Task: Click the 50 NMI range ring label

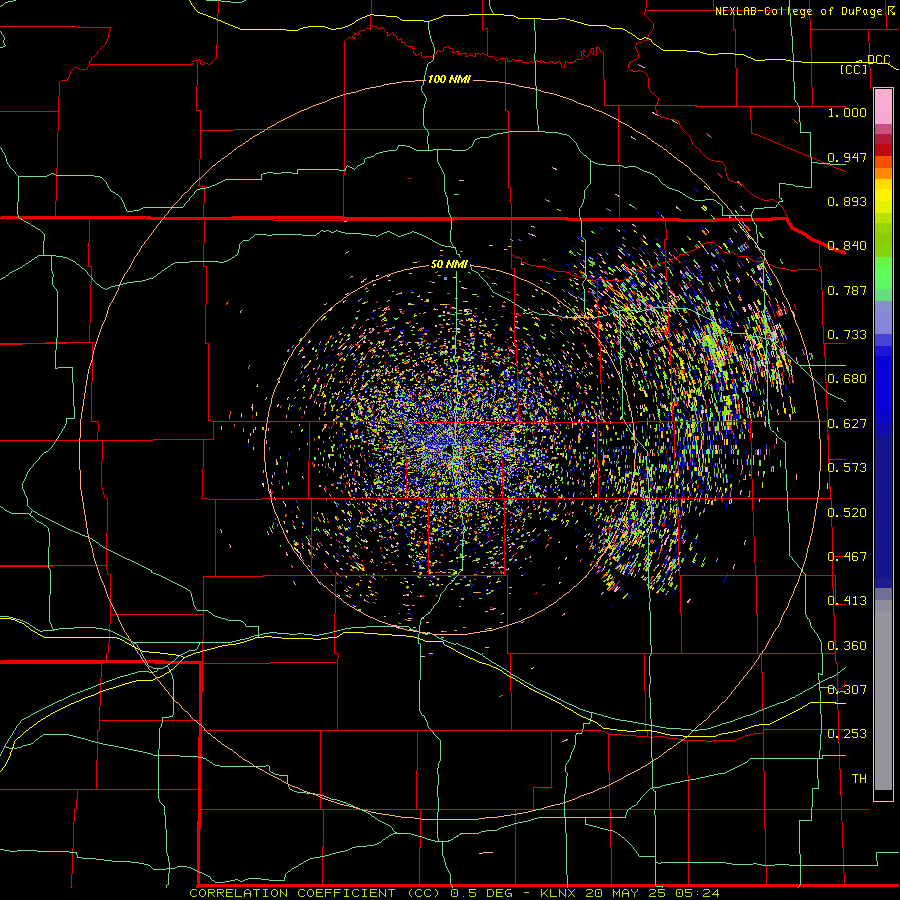Action: coord(449,265)
